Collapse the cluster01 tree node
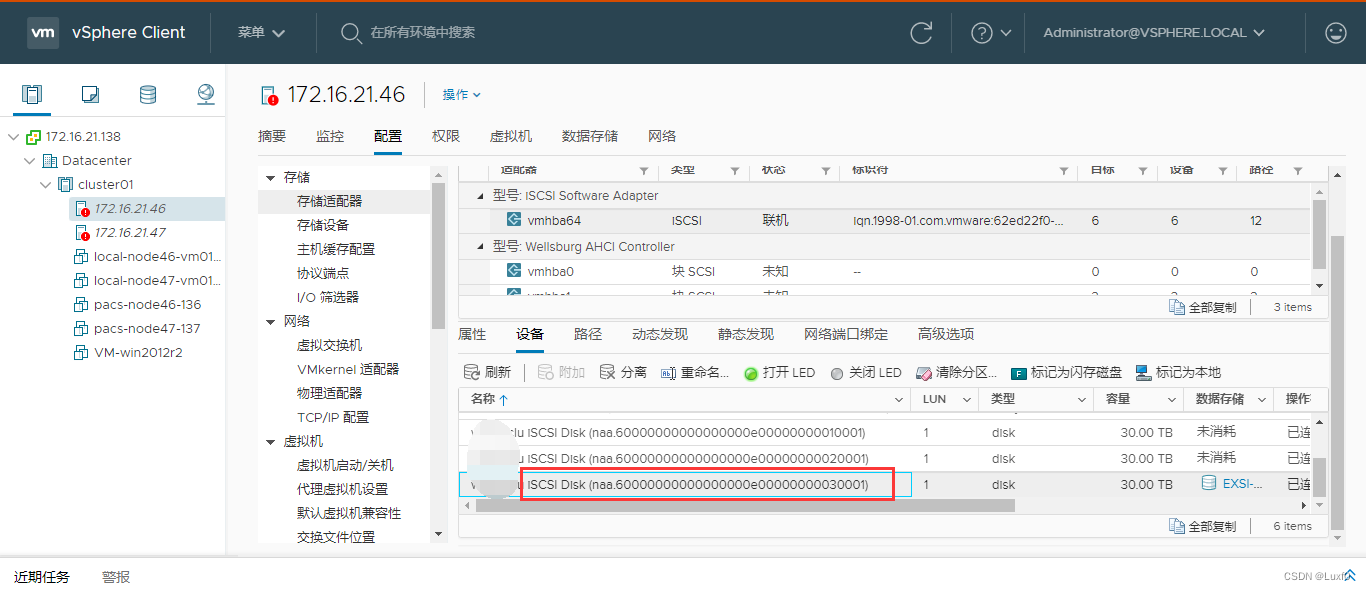The image size is (1366, 590). coord(45,184)
